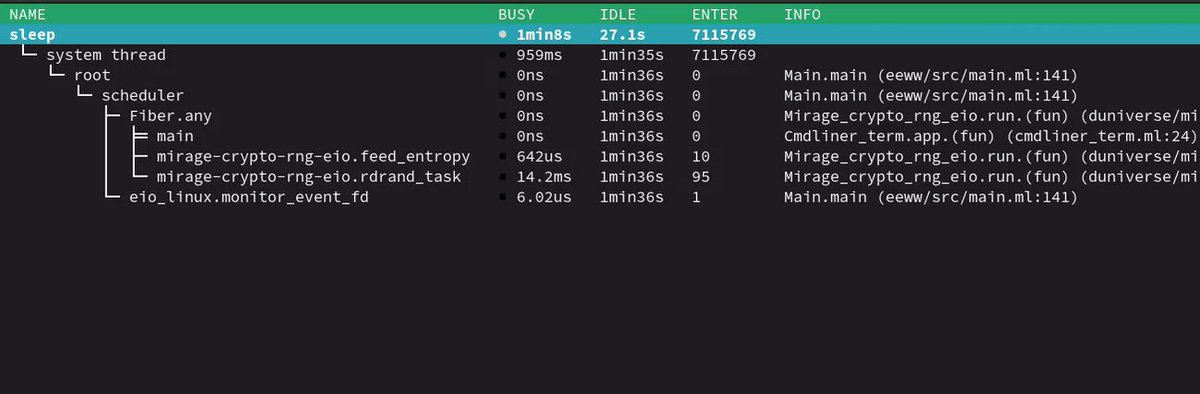Click Mirage_crypto_rng_eio info on Fiber.any row
The width and height of the screenshot is (1200, 394).
[992, 116]
